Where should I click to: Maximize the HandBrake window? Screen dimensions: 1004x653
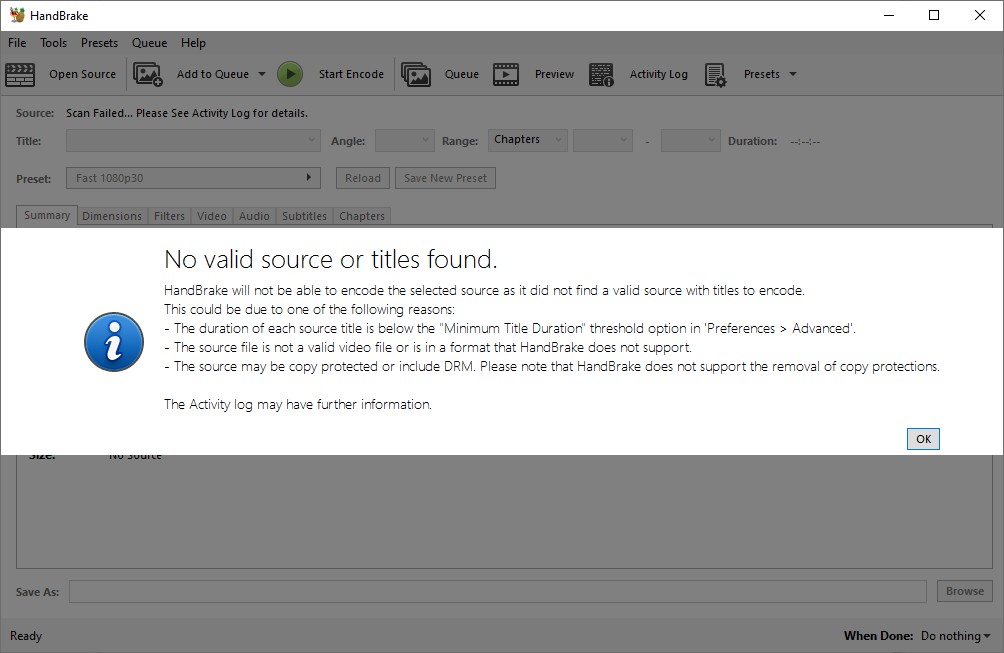pyautogui.click(x=934, y=15)
